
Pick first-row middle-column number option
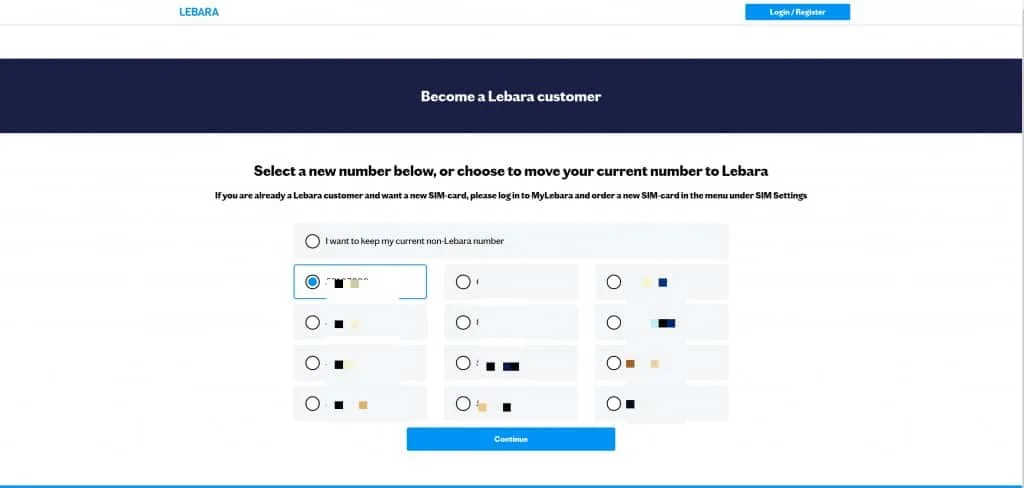pyautogui.click(x=463, y=282)
